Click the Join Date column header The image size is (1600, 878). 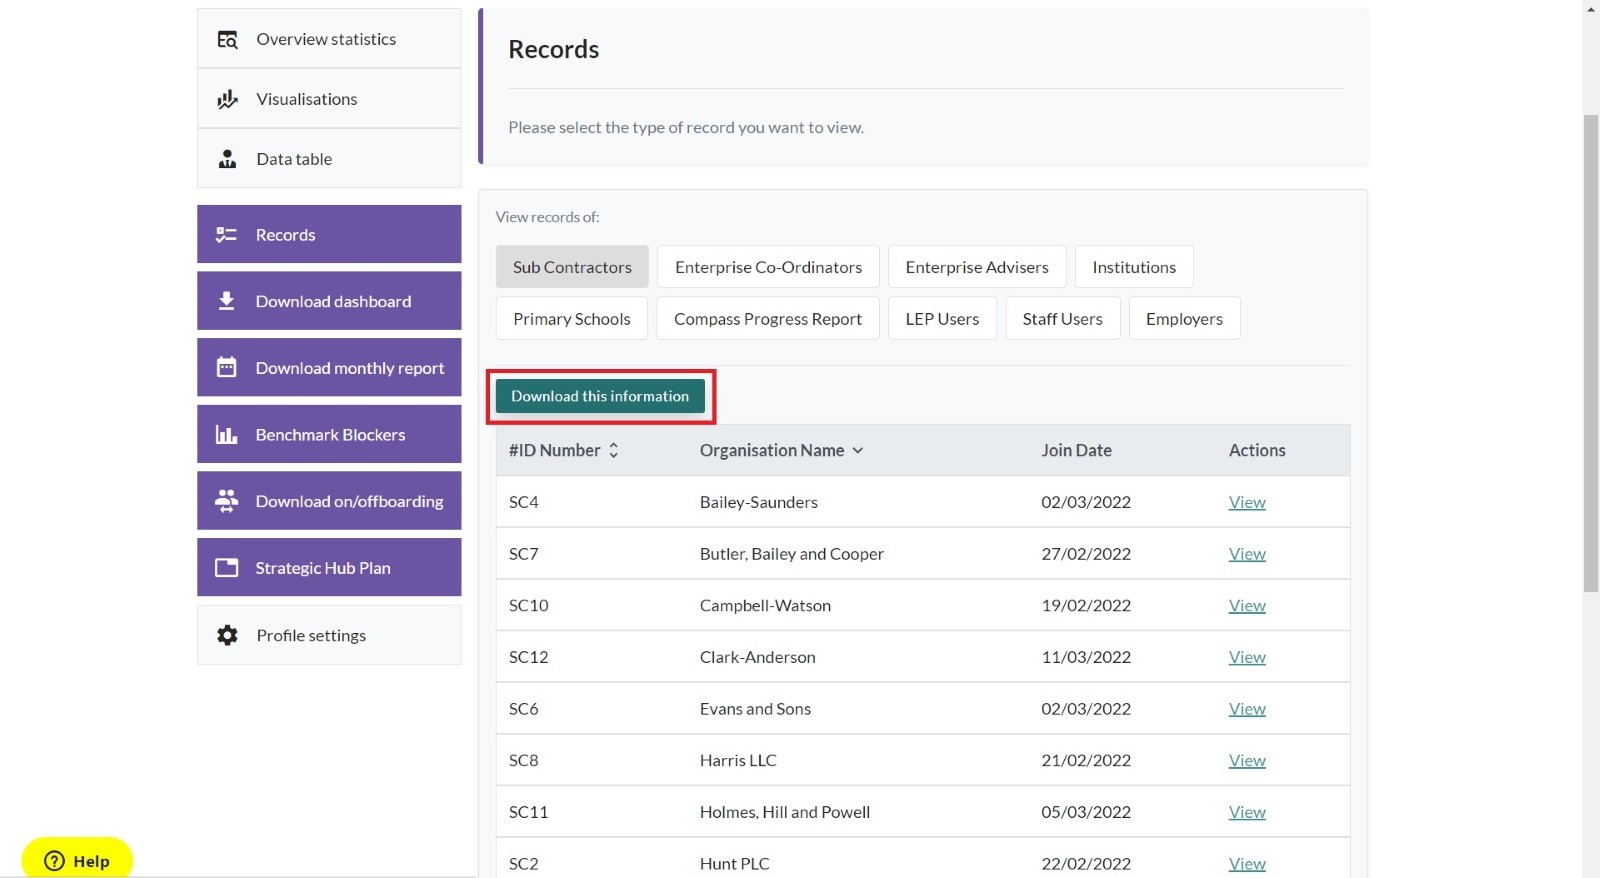[1076, 450]
